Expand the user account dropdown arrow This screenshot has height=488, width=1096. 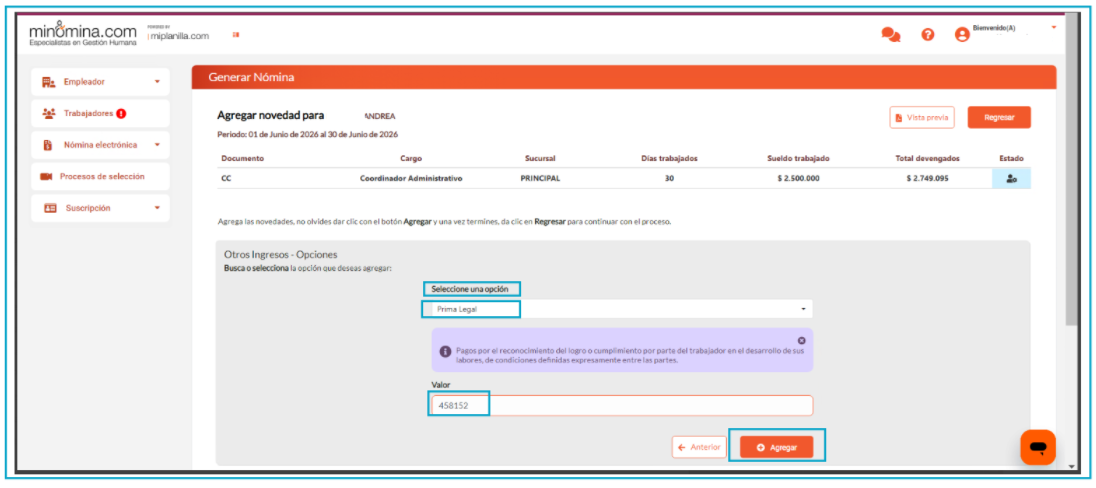[x=1053, y=27]
